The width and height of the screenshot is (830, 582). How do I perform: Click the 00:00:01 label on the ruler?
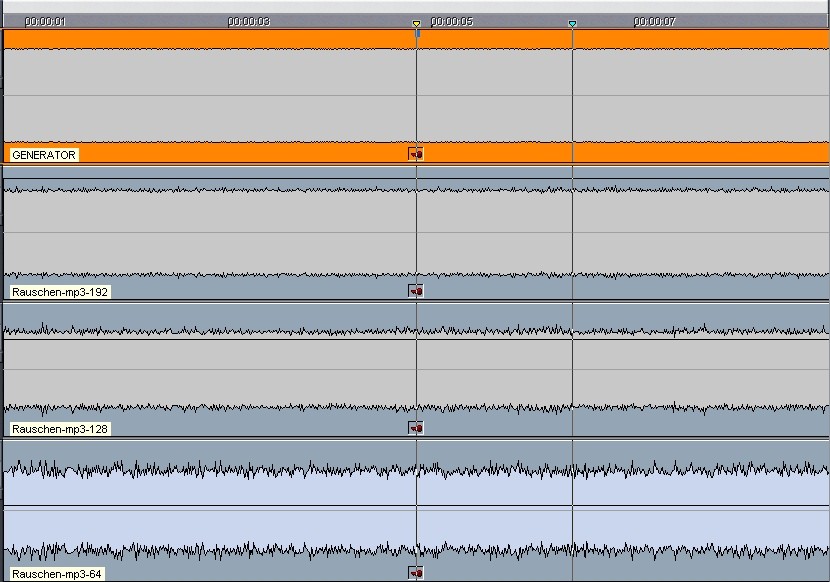click(45, 22)
